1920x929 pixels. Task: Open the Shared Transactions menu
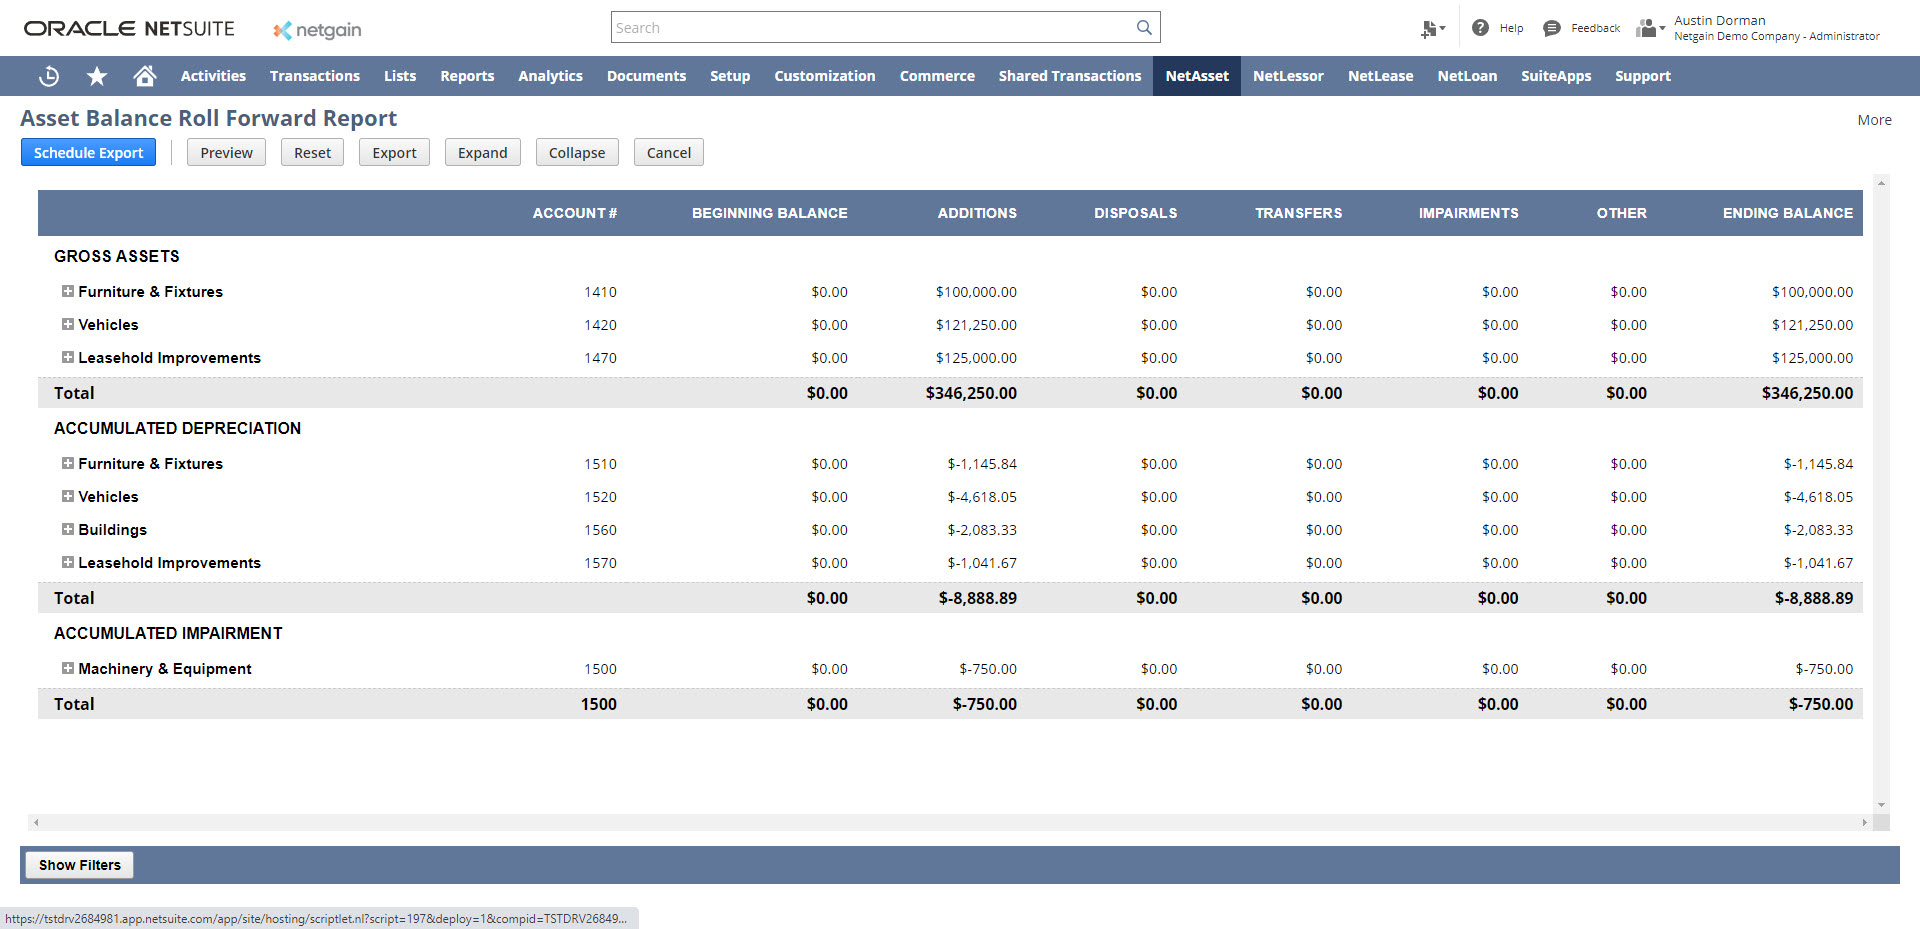point(1070,76)
